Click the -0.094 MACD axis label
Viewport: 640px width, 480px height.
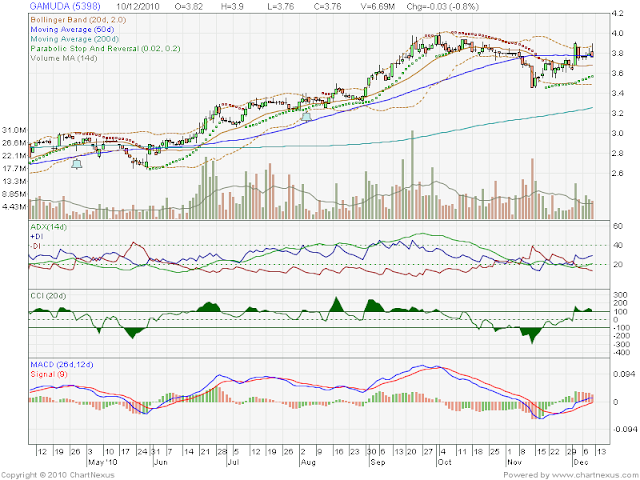[623, 429]
